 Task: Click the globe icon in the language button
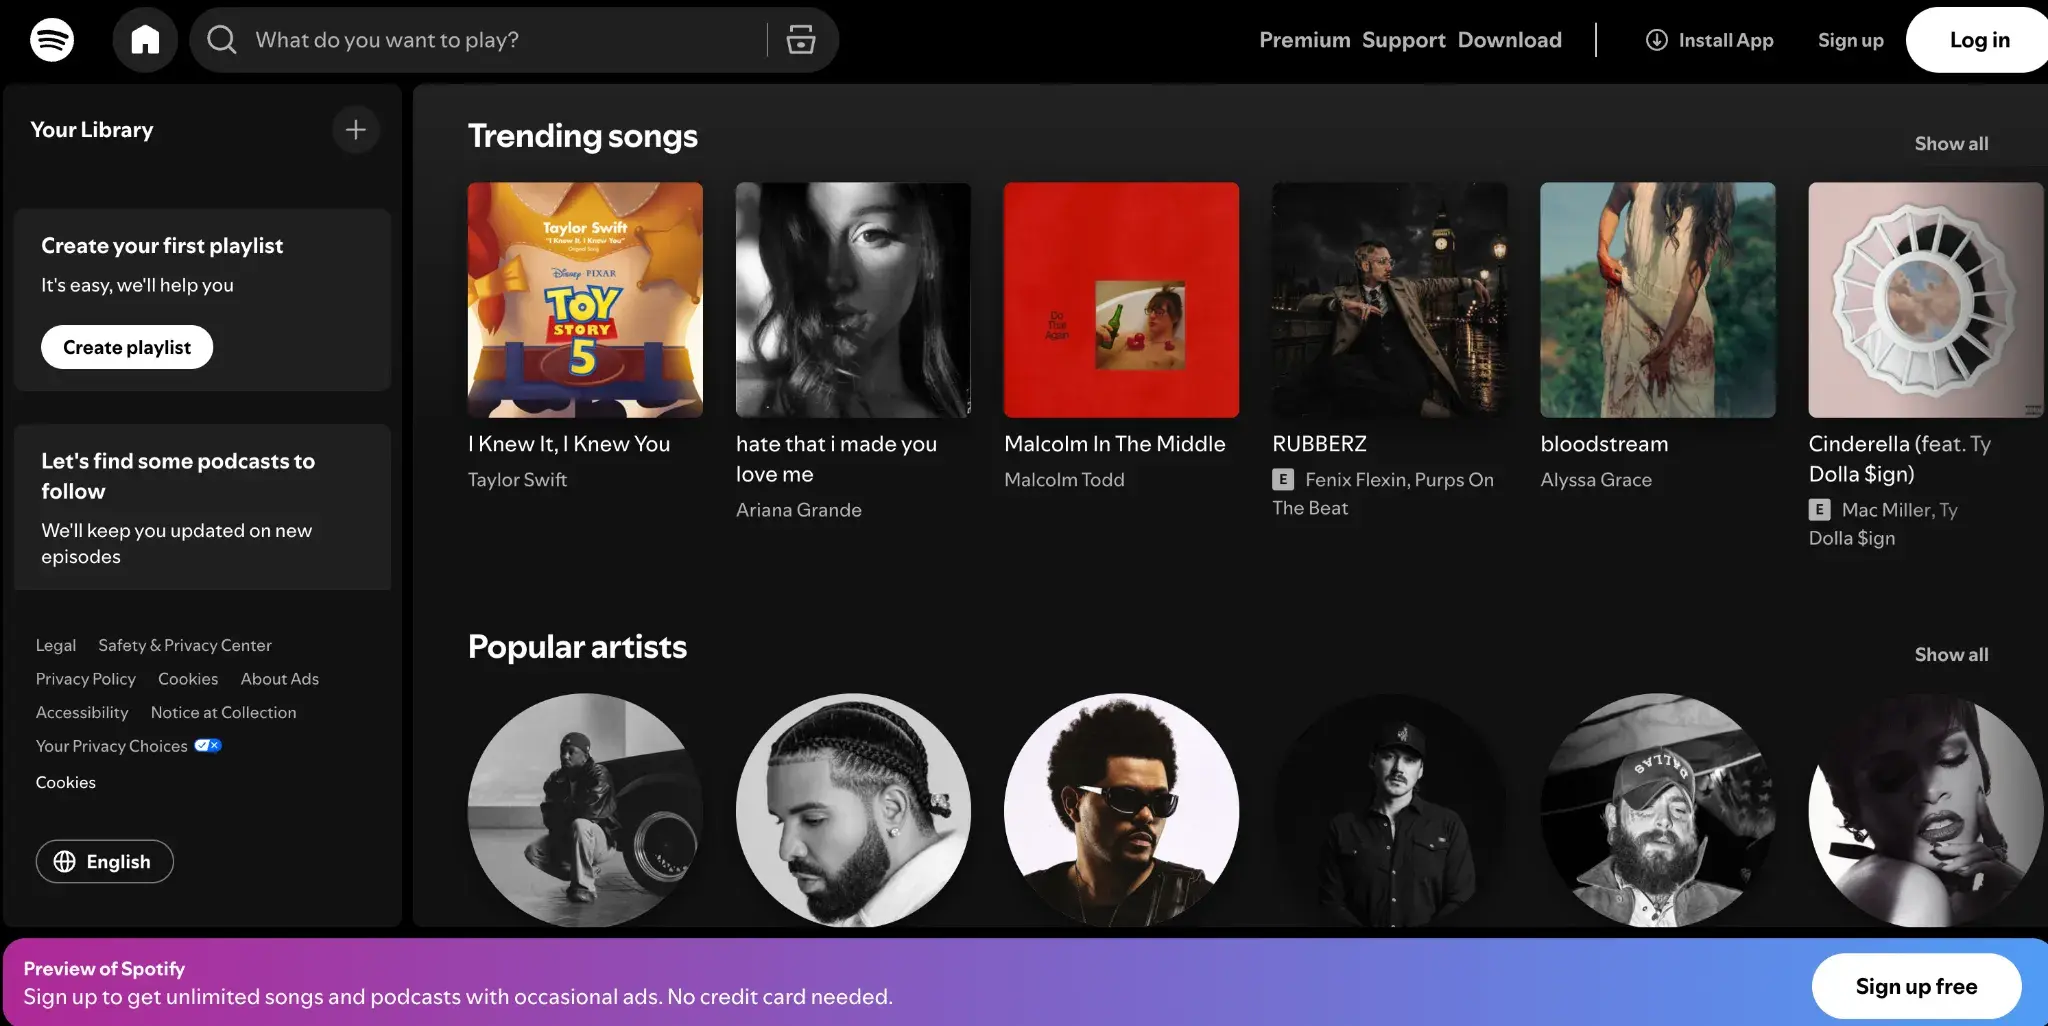65,862
